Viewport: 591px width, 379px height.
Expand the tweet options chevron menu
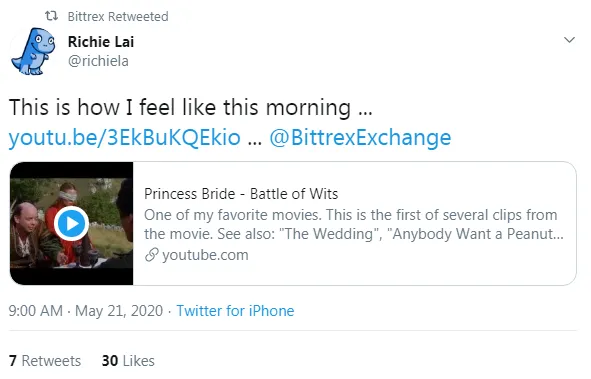(569, 40)
